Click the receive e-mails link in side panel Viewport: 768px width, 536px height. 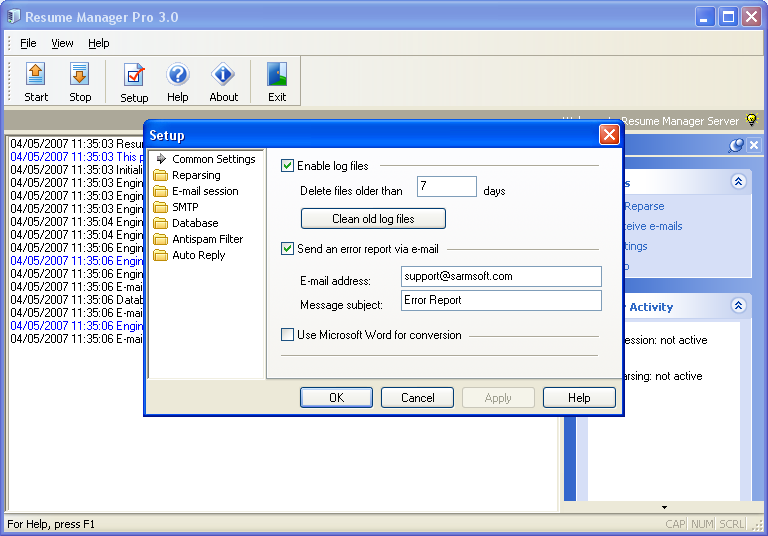tap(652, 226)
